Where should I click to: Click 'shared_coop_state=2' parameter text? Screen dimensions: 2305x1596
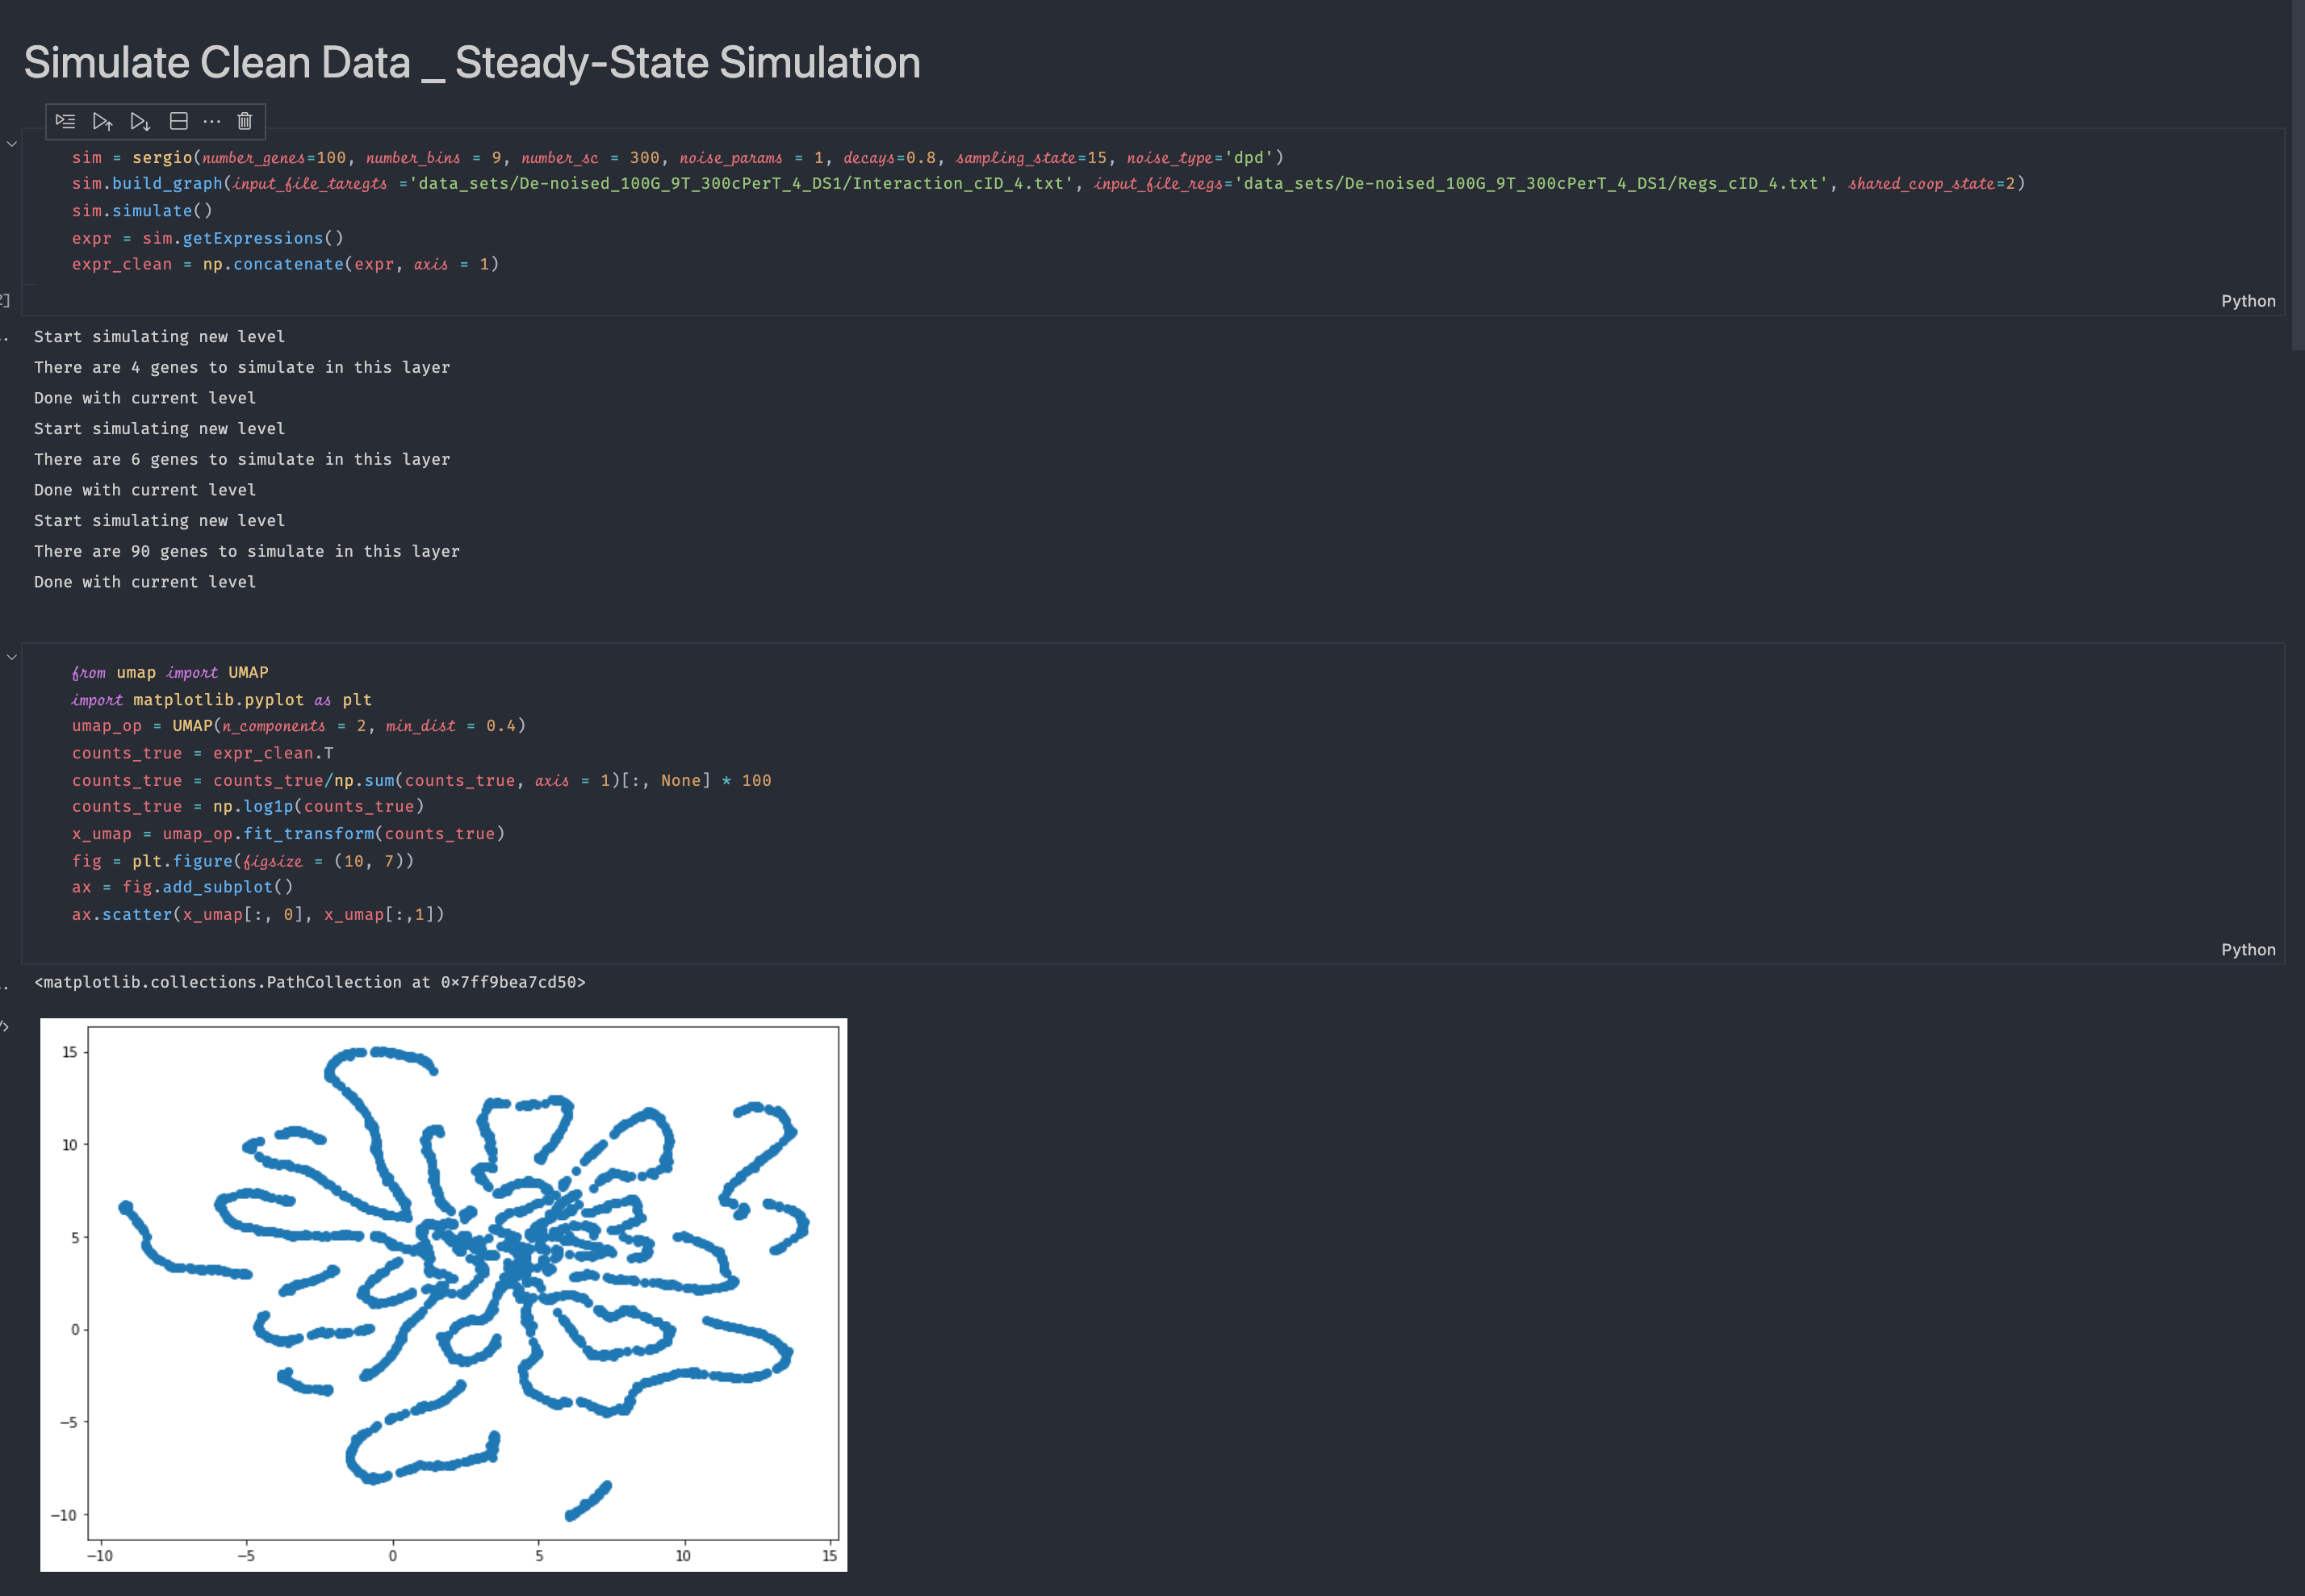click(1931, 184)
